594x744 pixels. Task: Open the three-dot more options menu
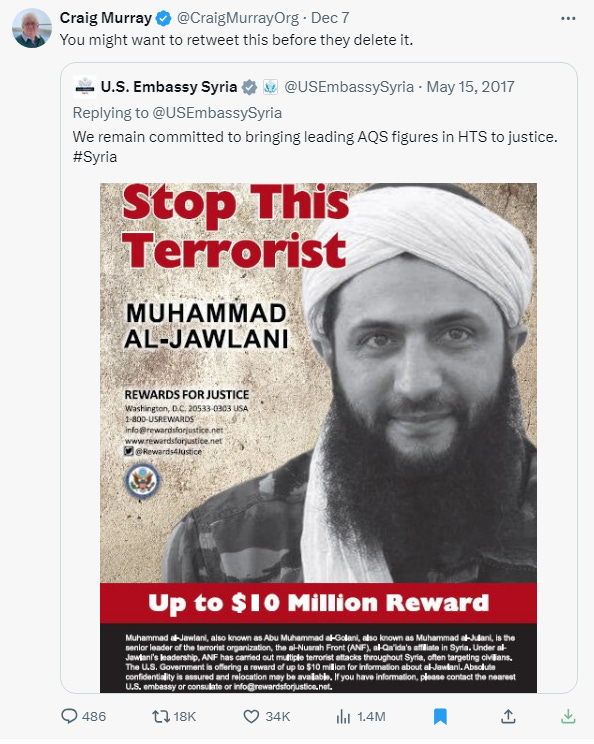(568, 19)
